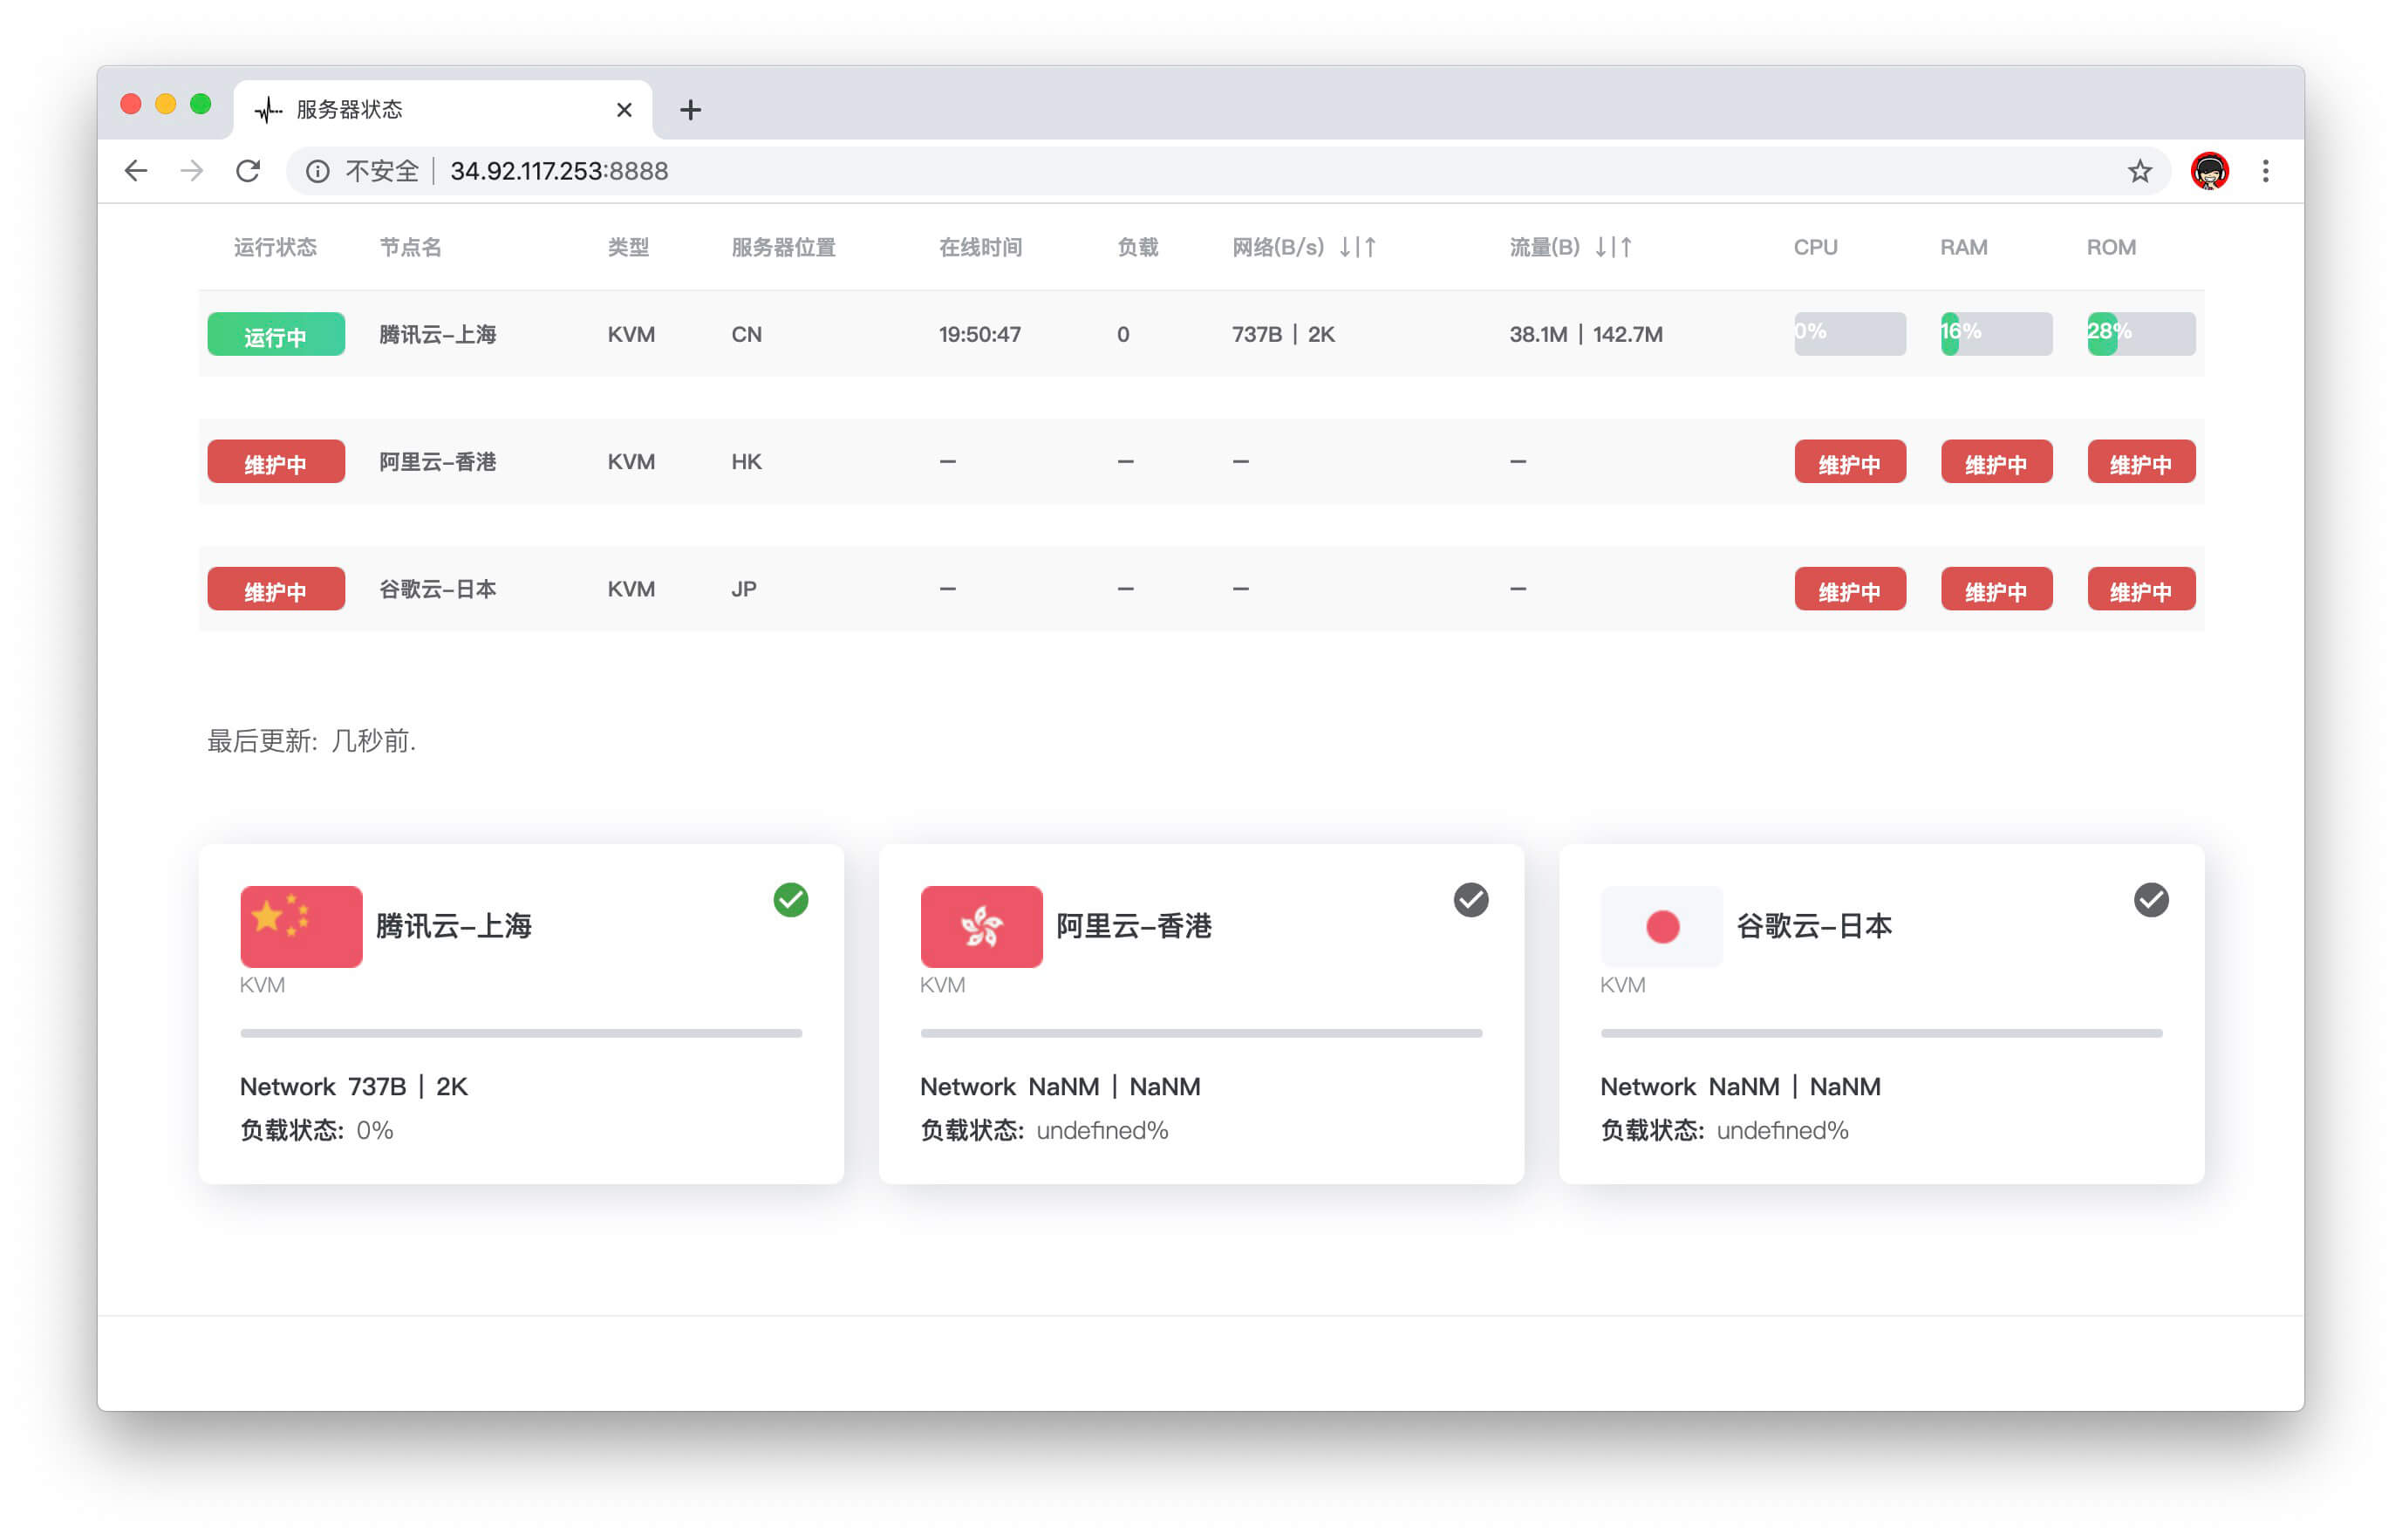This screenshot has height=1540, width=2402.
Task: Click the not-secure site info icon
Action: (317, 171)
